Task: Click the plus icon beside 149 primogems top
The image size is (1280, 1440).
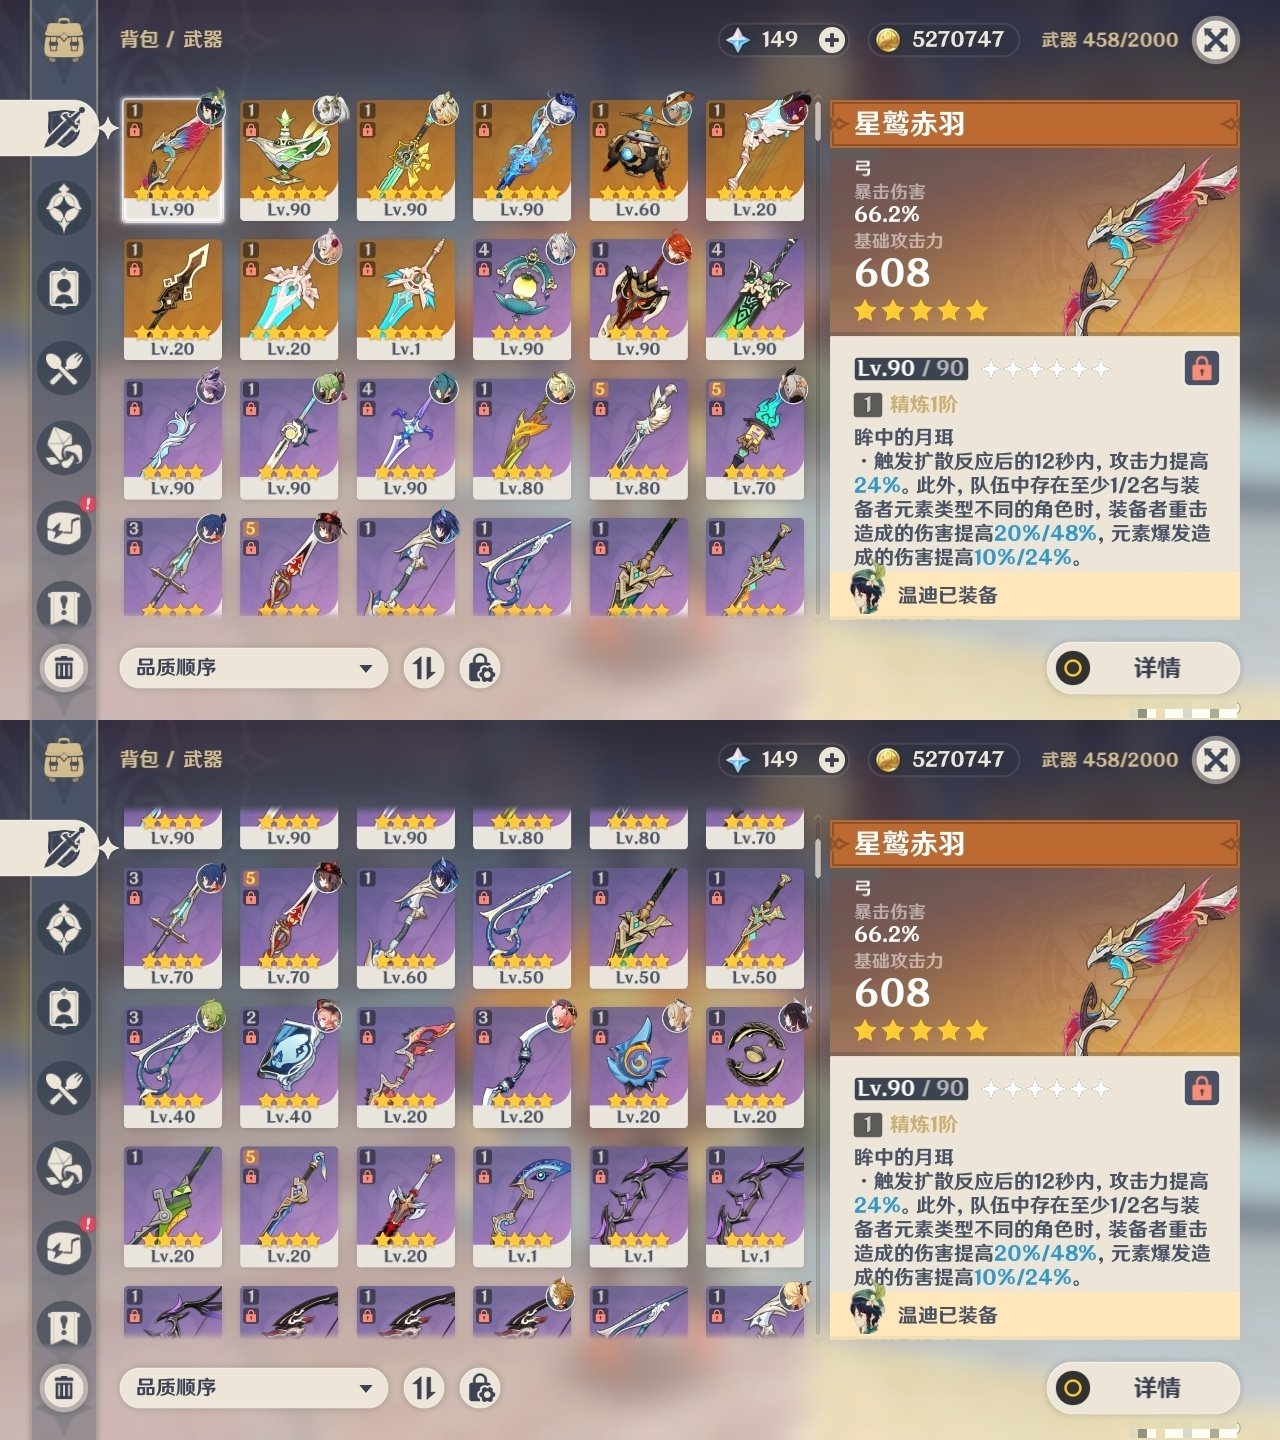Action: pos(831,40)
